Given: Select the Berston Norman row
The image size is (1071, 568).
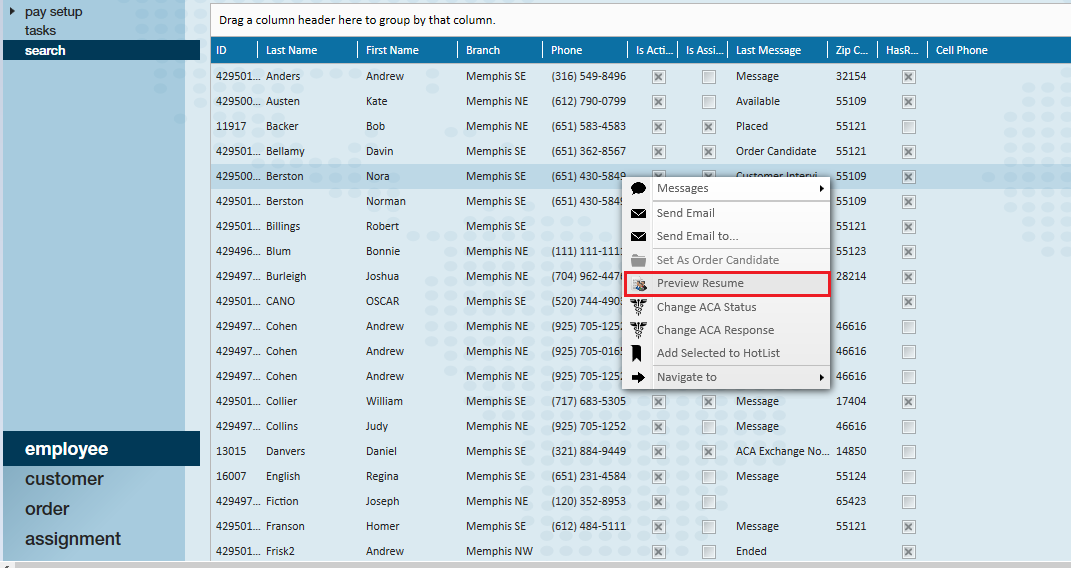Looking at the screenshot, I should pos(641,201).
